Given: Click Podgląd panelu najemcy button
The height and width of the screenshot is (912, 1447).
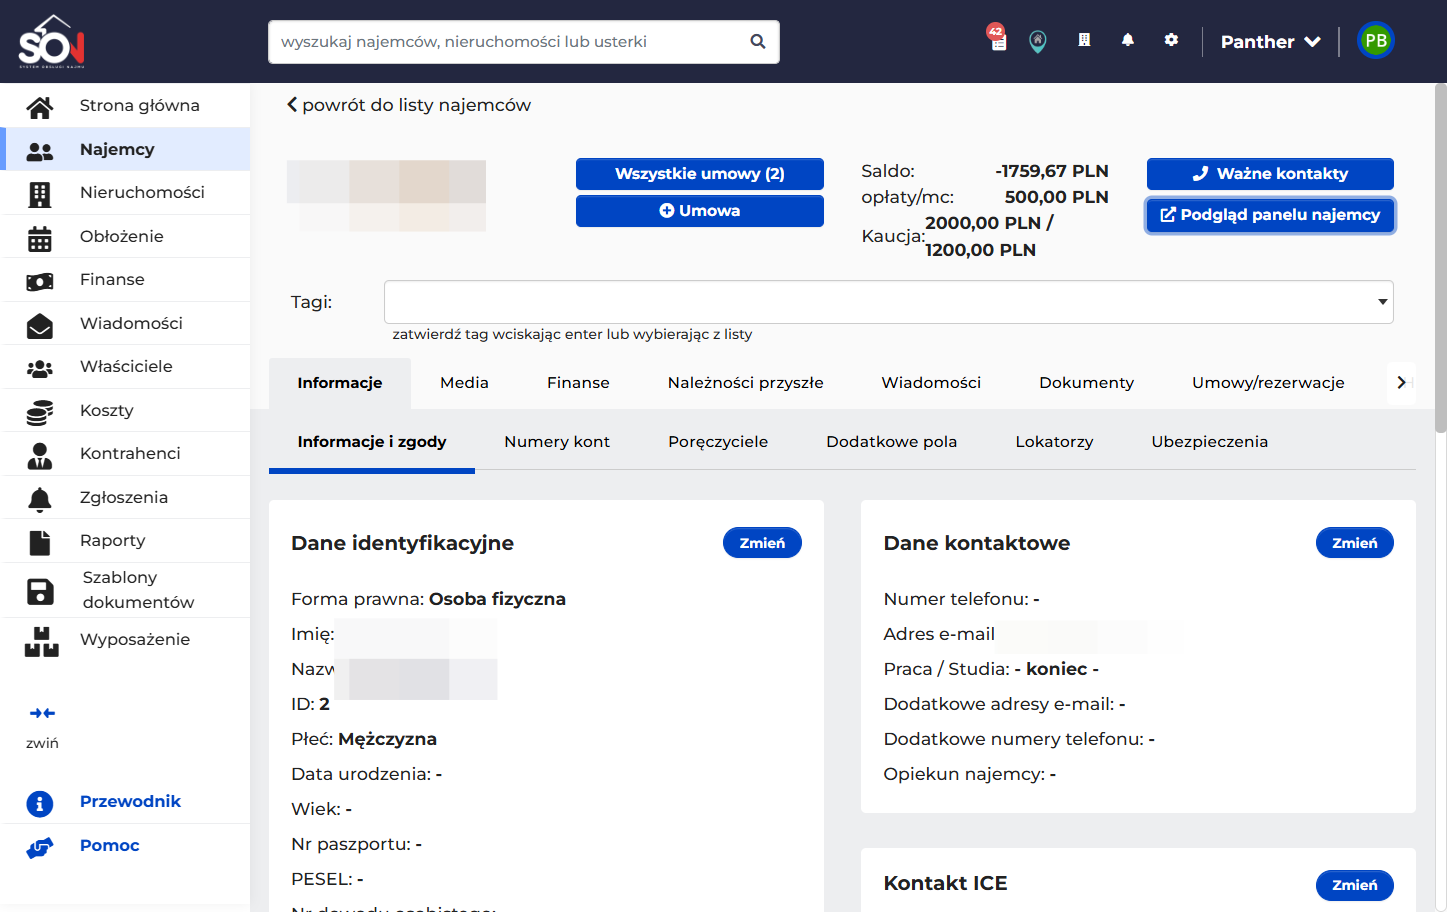Looking at the screenshot, I should (x=1270, y=215).
